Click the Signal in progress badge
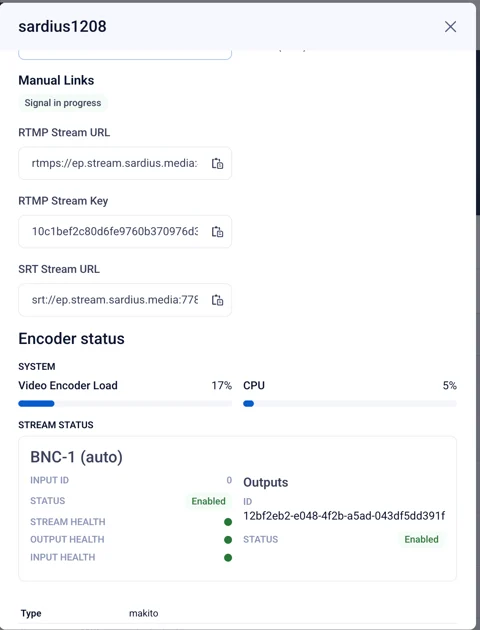 (63, 103)
